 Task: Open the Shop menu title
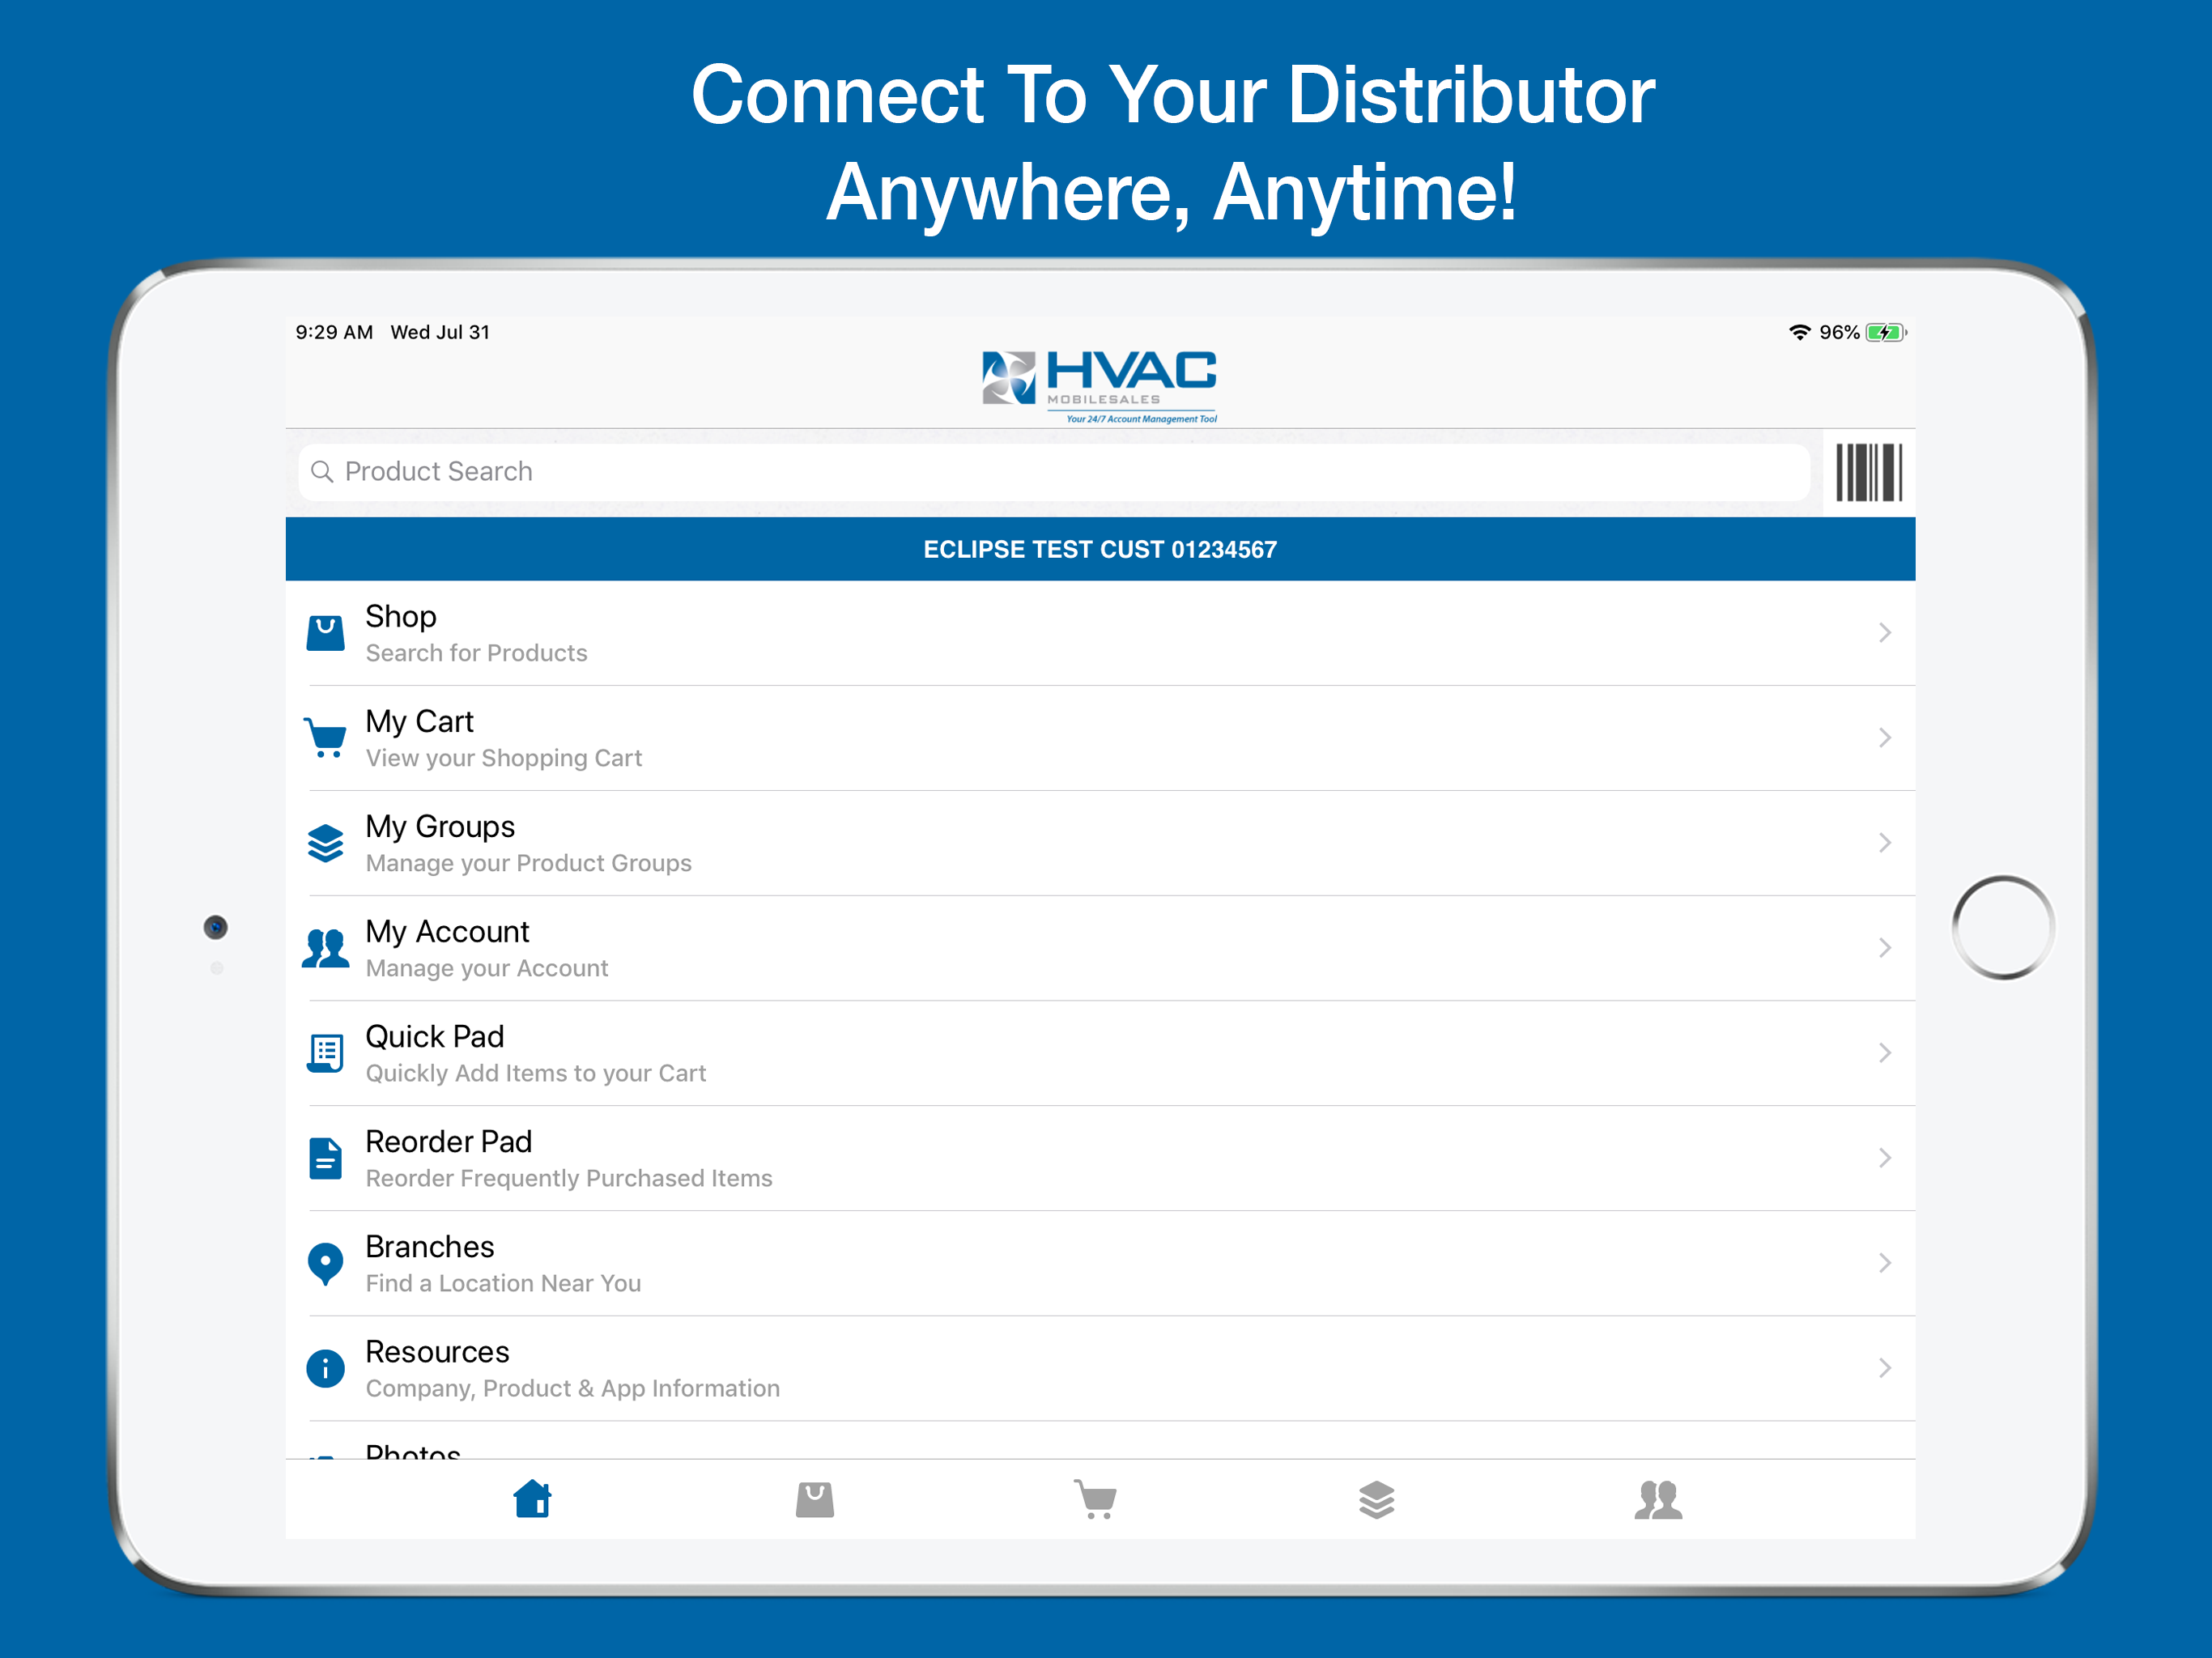click(x=401, y=616)
